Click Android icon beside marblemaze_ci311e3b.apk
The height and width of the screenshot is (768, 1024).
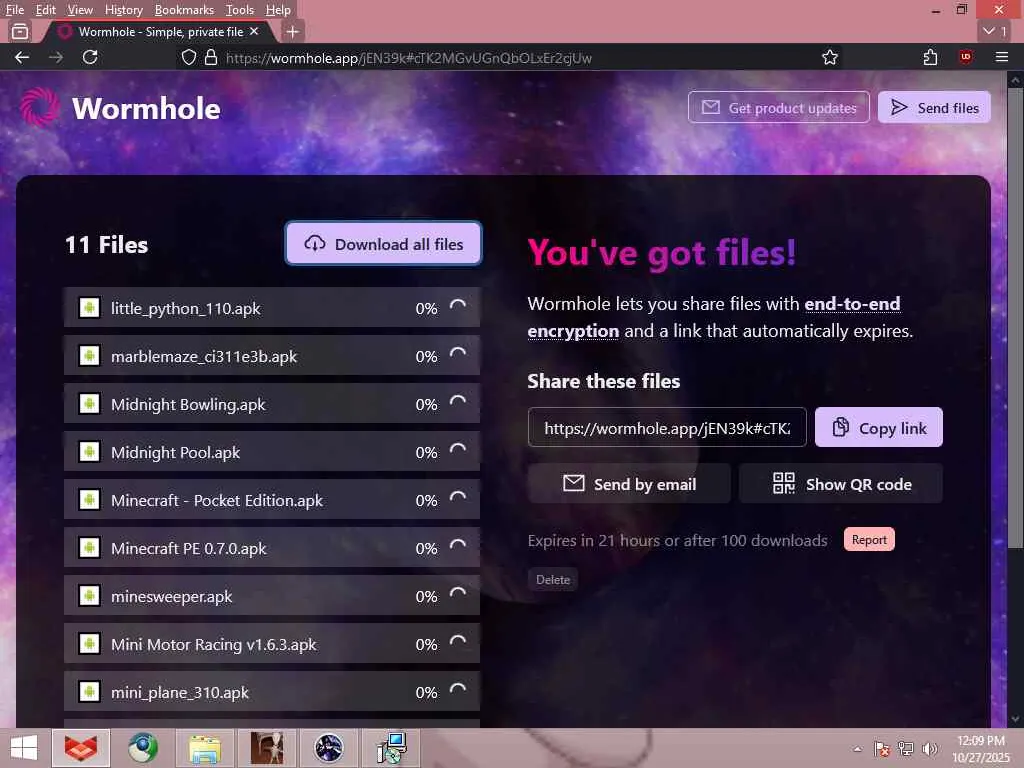(x=89, y=356)
